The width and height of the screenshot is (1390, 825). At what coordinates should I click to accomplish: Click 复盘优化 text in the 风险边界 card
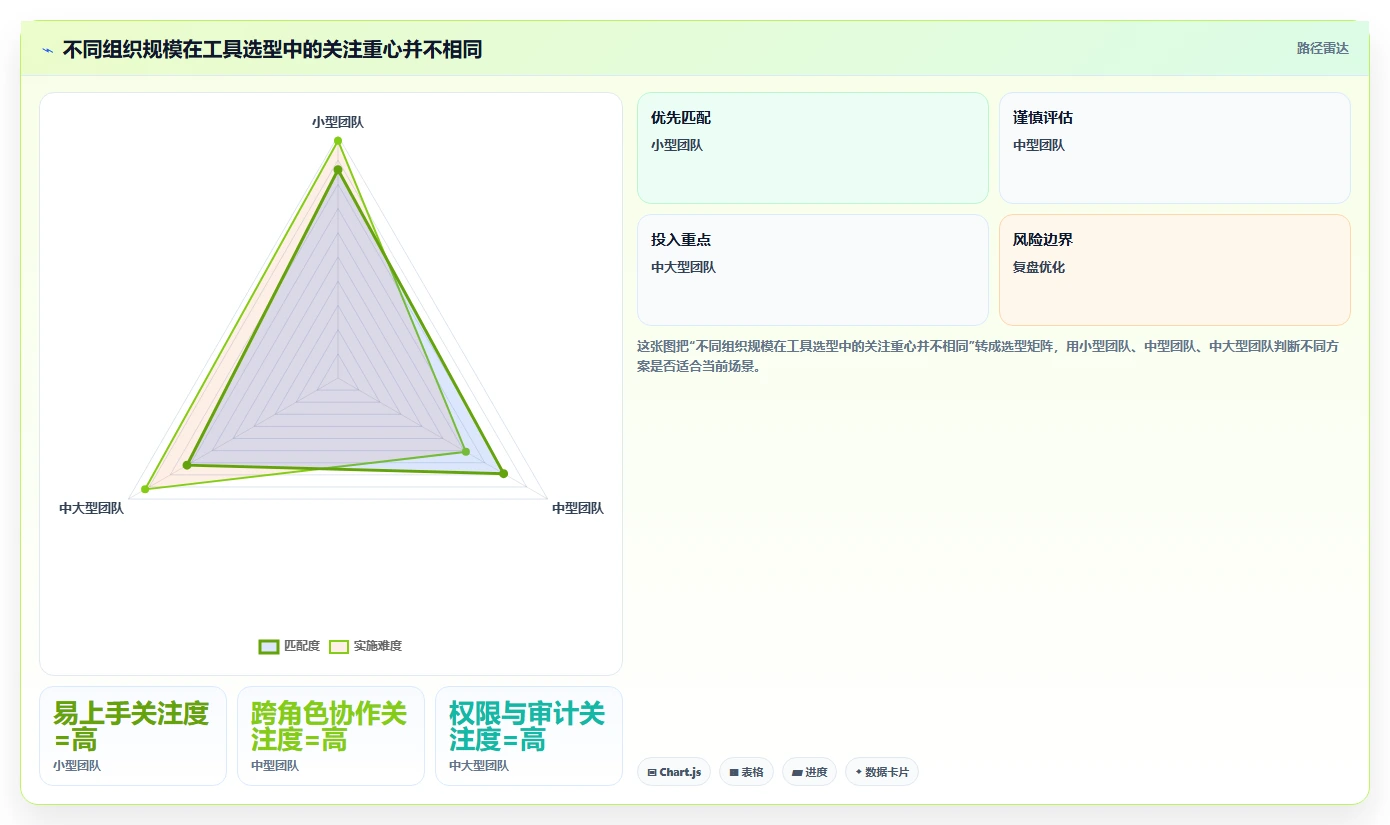[1039, 267]
